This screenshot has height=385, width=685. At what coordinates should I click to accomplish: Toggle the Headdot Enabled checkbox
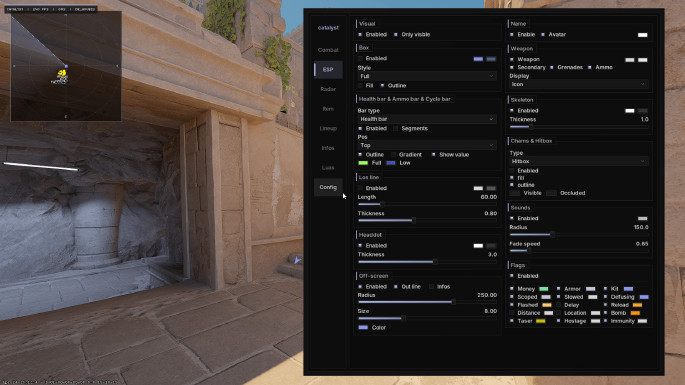(x=360, y=246)
